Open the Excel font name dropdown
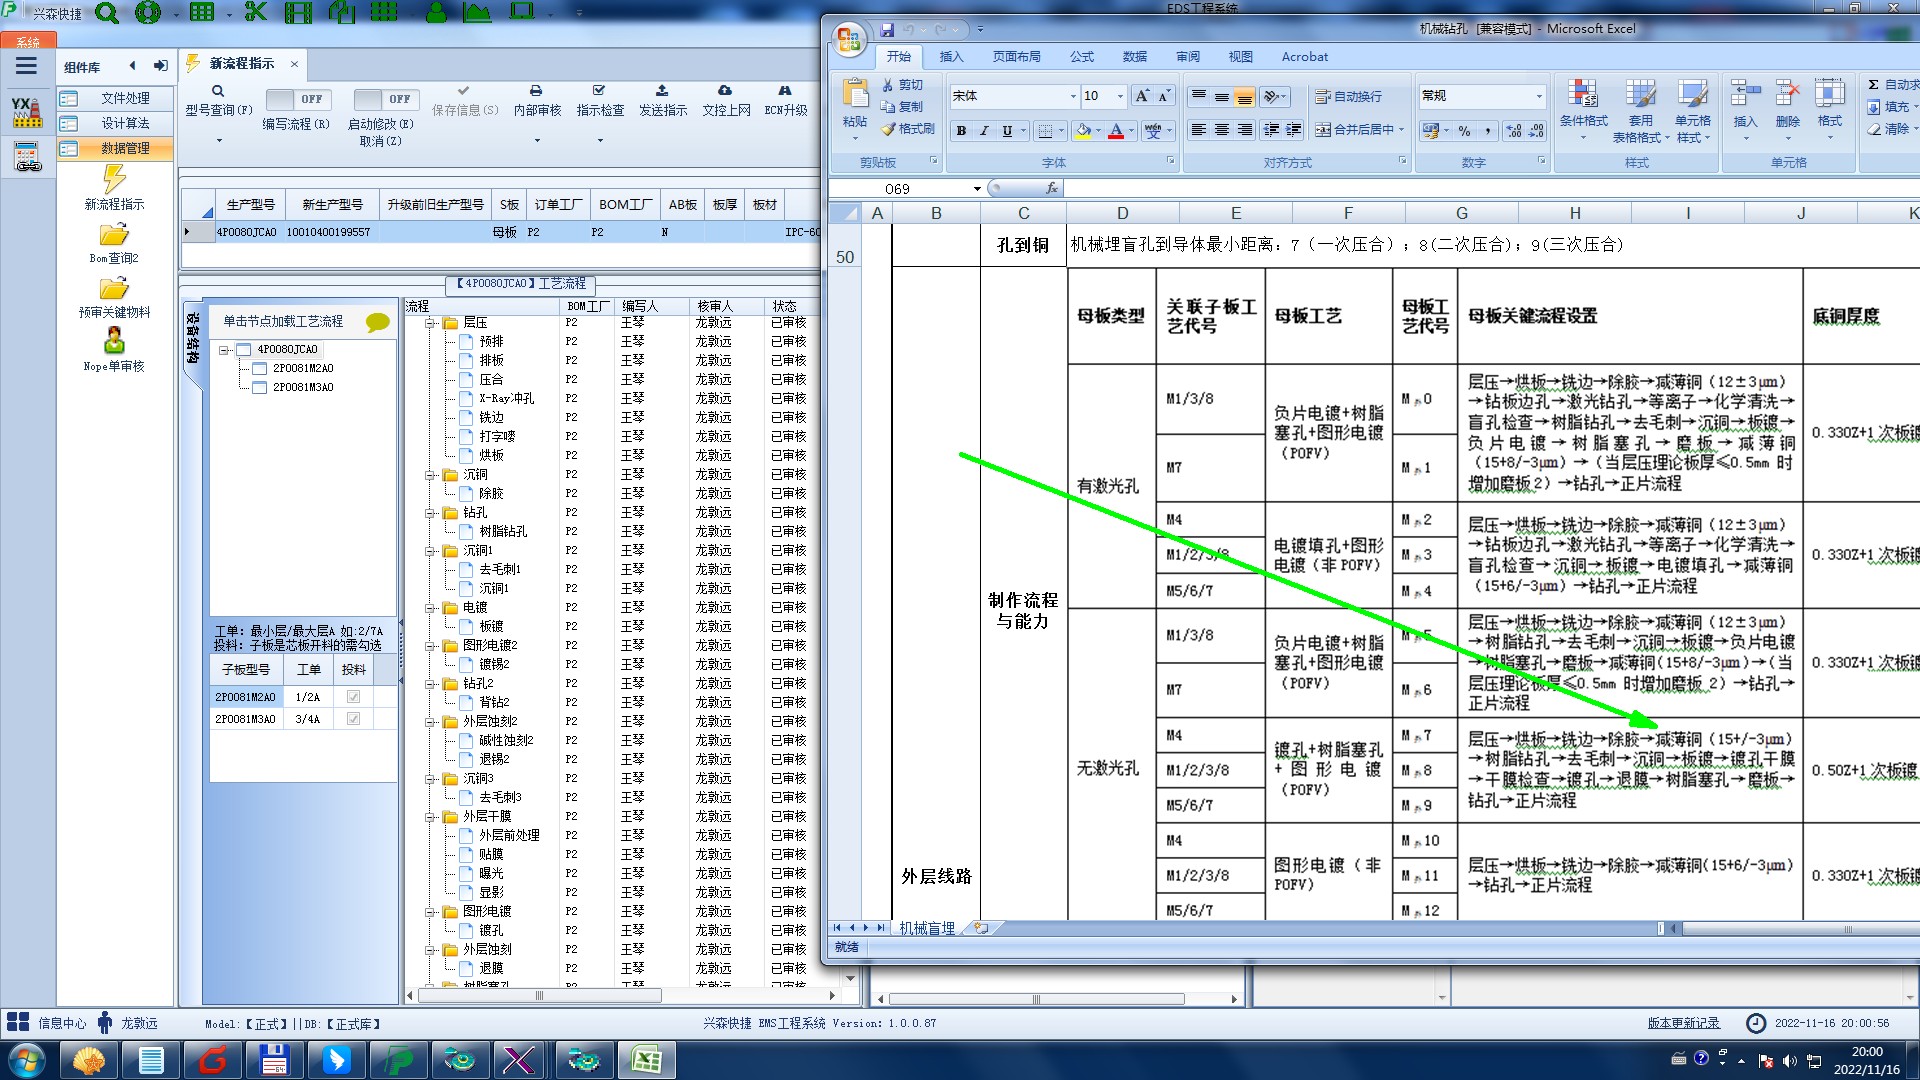The height and width of the screenshot is (1080, 1920). tap(1073, 96)
